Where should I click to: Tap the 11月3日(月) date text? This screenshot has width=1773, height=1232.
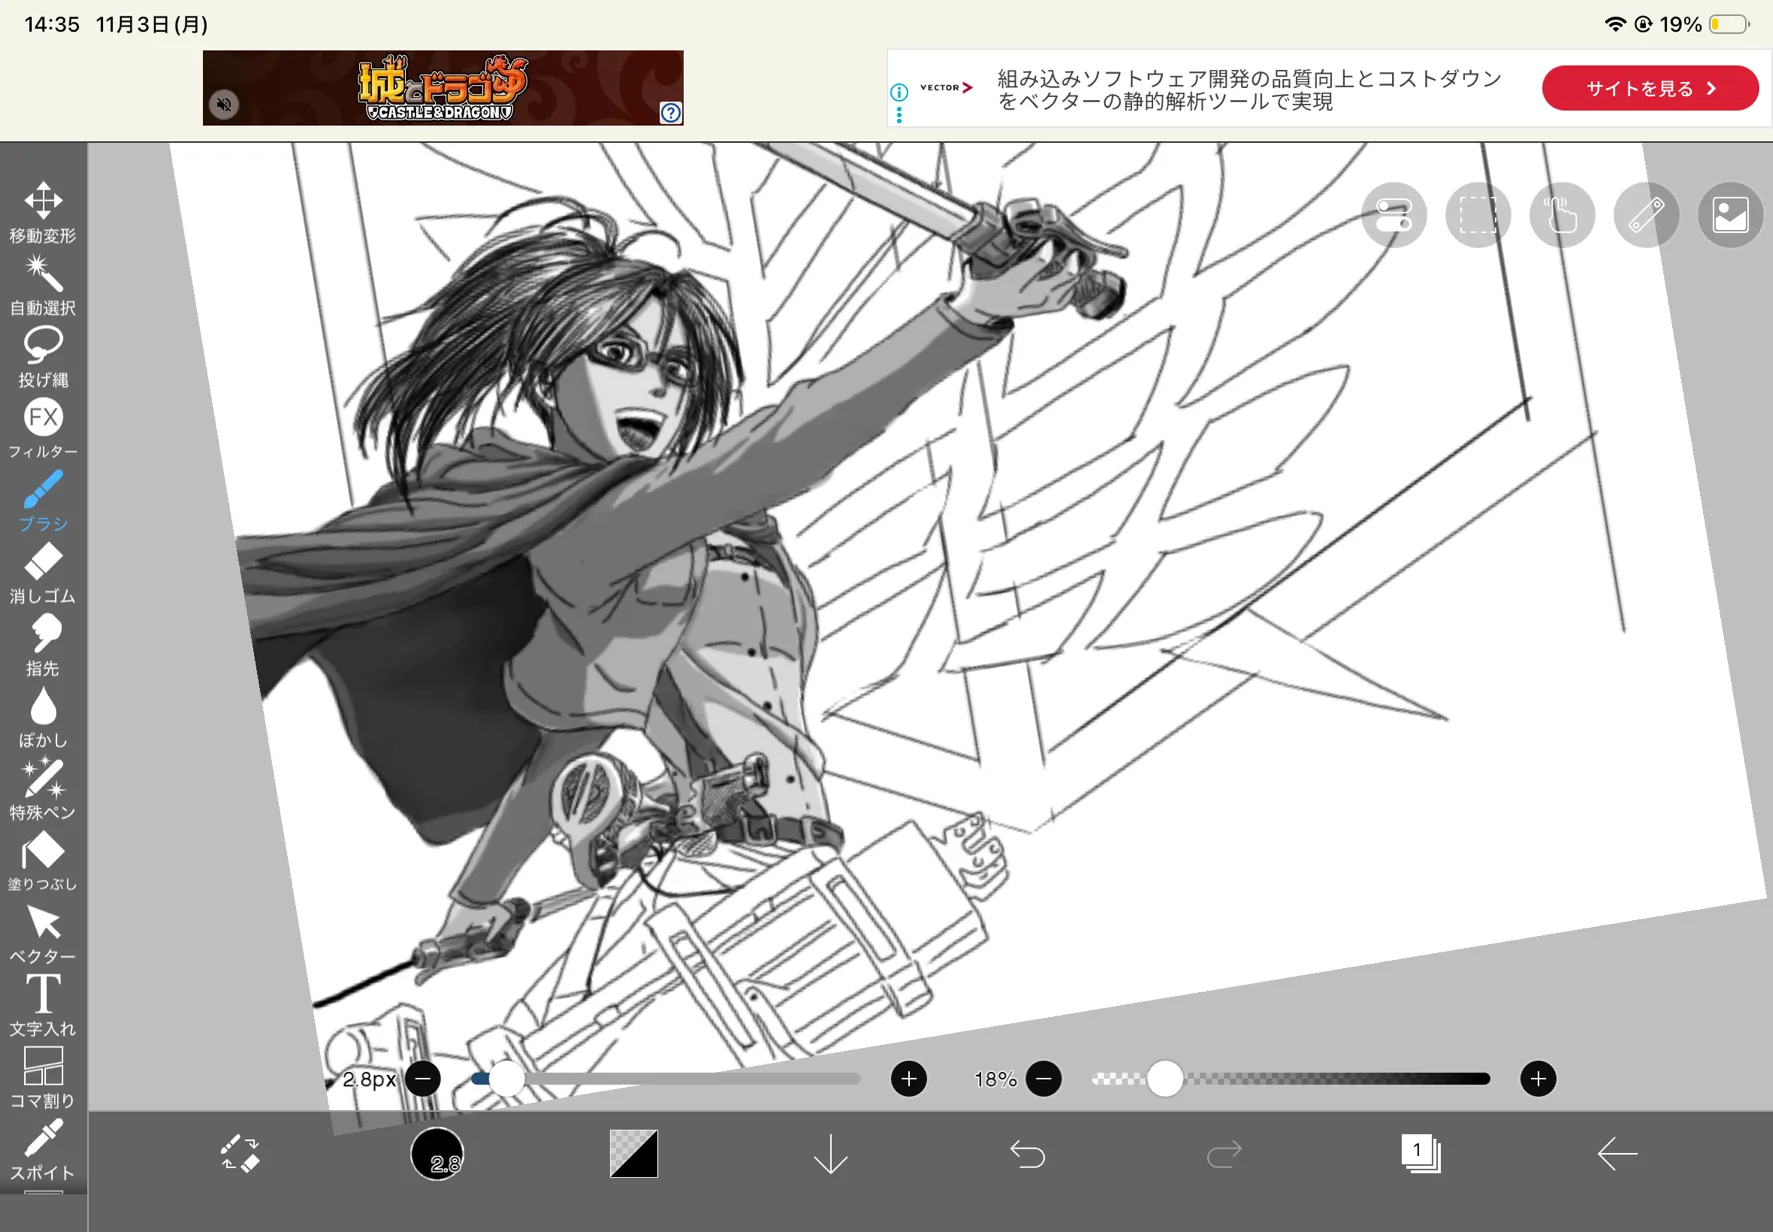tap(152, 24)
